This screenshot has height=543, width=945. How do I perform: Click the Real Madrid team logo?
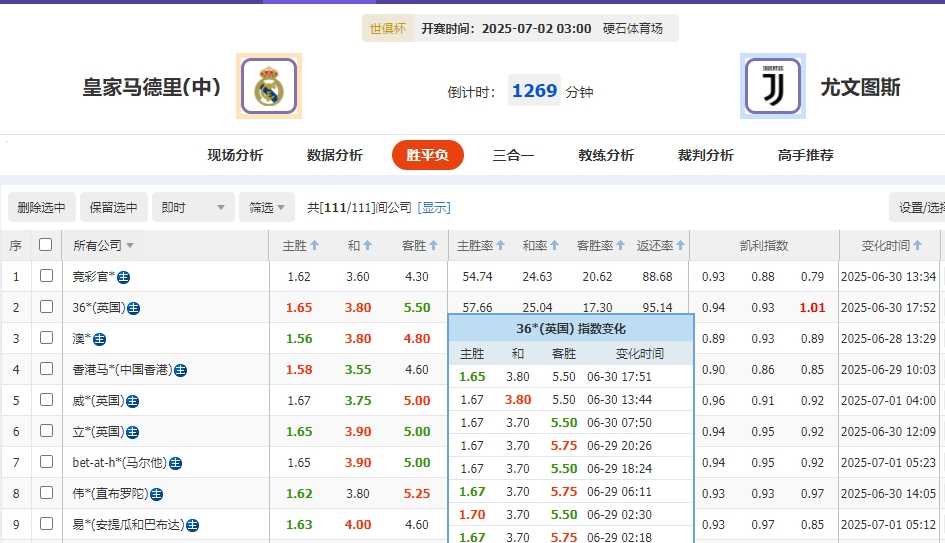(x=268, y=87)
